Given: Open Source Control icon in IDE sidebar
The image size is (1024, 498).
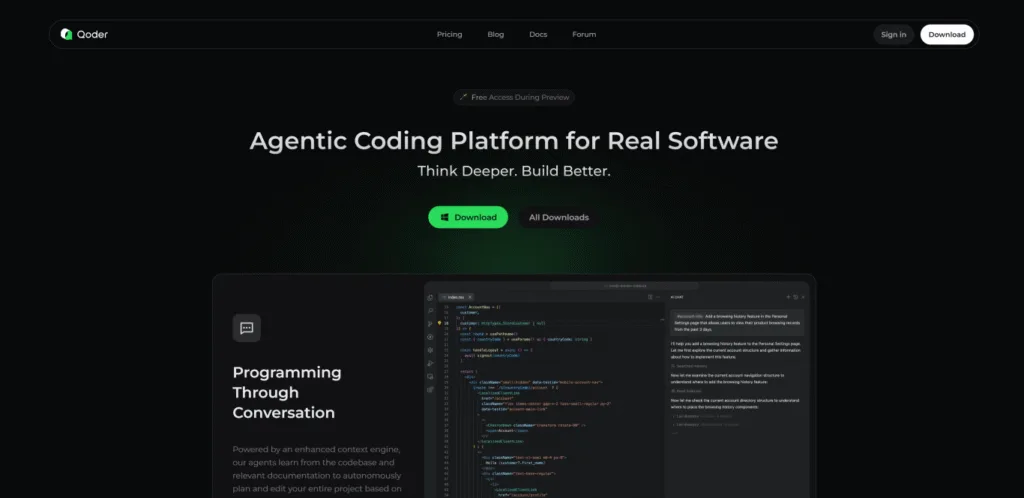Looking at the screenshot, I should pos(430,324).
